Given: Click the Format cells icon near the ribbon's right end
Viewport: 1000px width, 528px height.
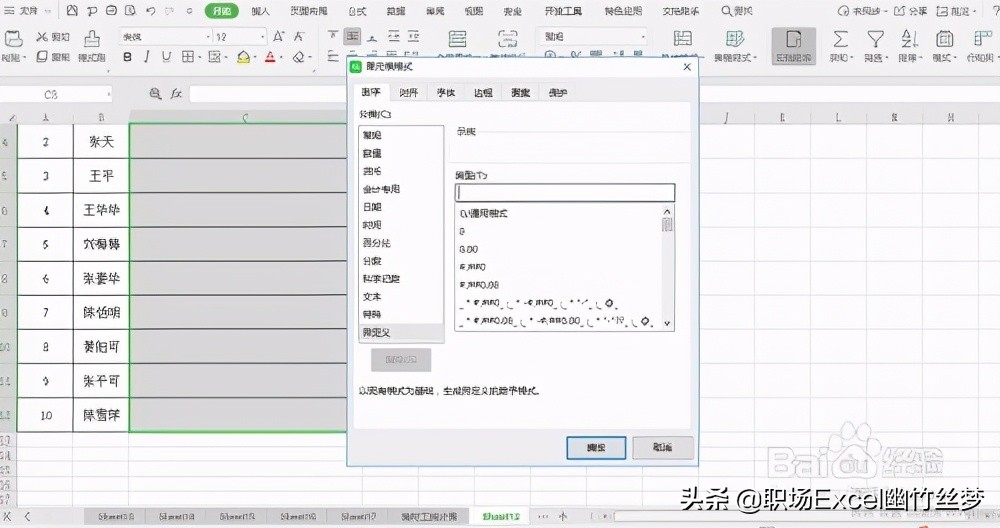Looking at the screenshot, I should (x=945, y=39).
